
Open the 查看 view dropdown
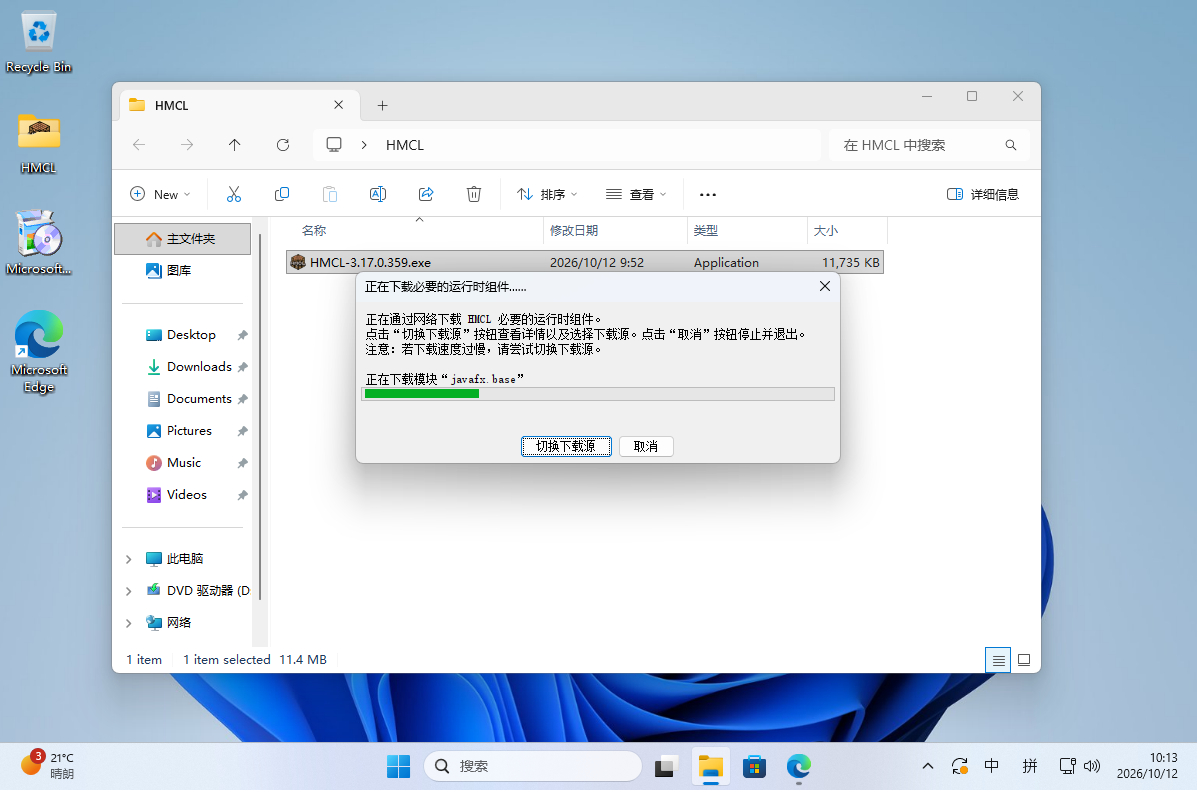tap(636, 195)
